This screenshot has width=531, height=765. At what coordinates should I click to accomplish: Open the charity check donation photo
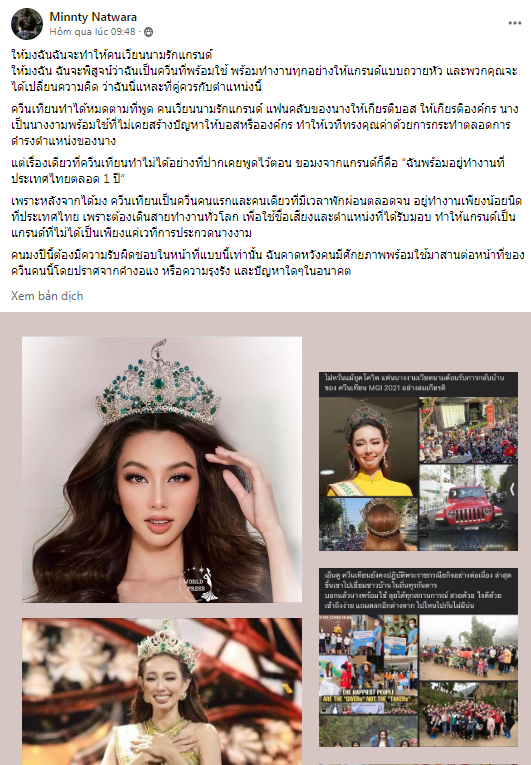click(368, 634)
